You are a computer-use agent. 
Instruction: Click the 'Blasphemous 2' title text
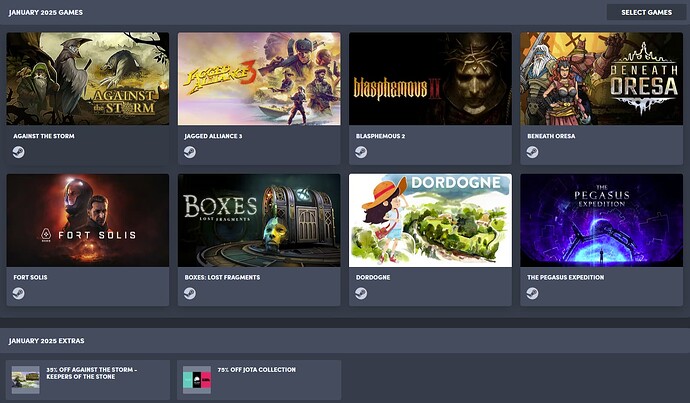[380, 136]
